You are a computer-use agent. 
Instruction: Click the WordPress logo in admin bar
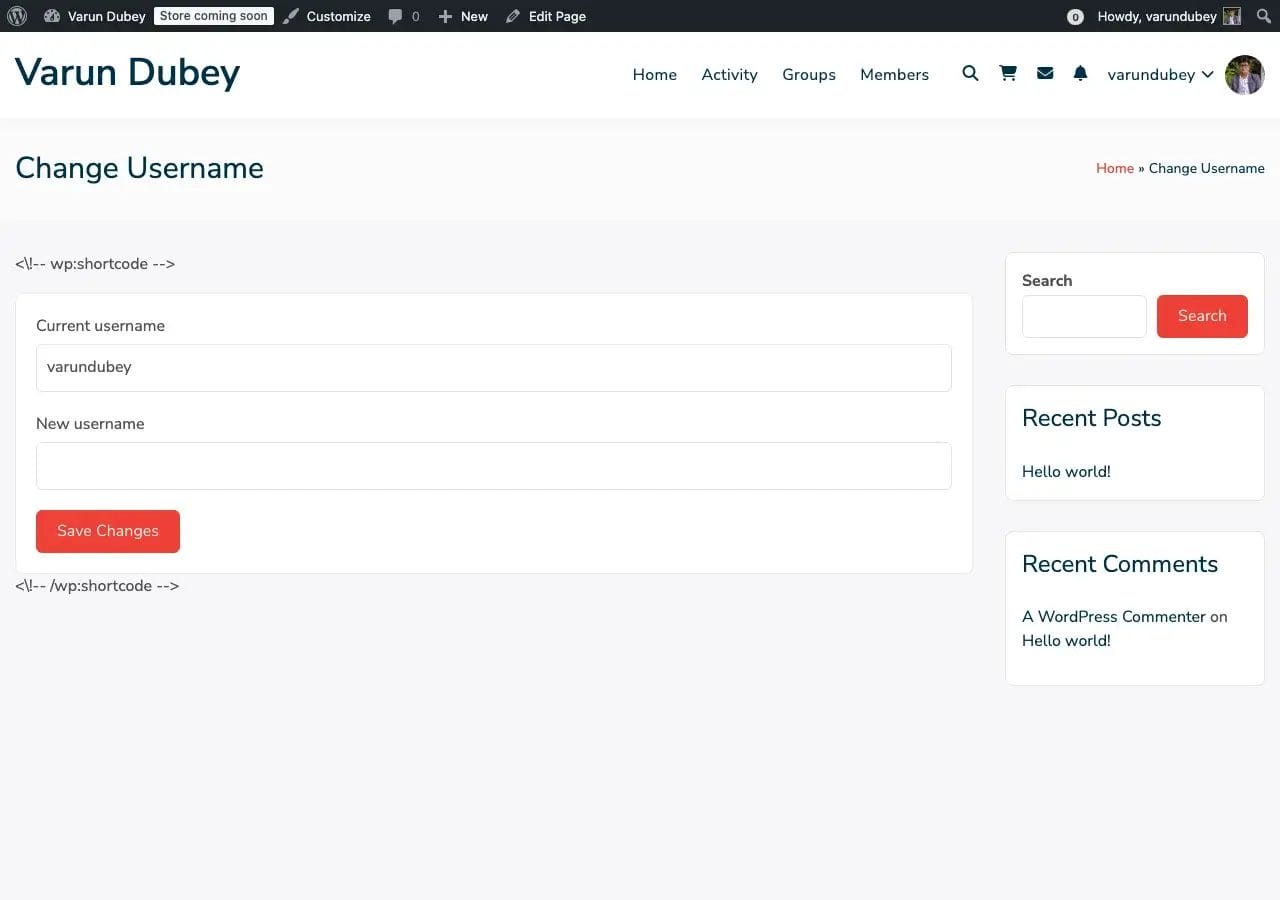click(x=17, y=16)
